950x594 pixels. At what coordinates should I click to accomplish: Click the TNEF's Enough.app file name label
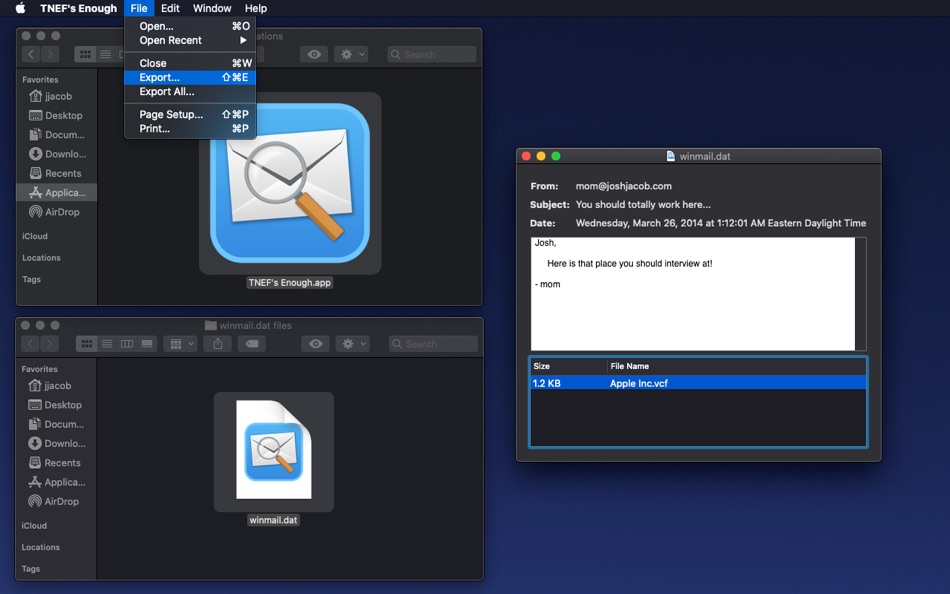tap(290, 282)
